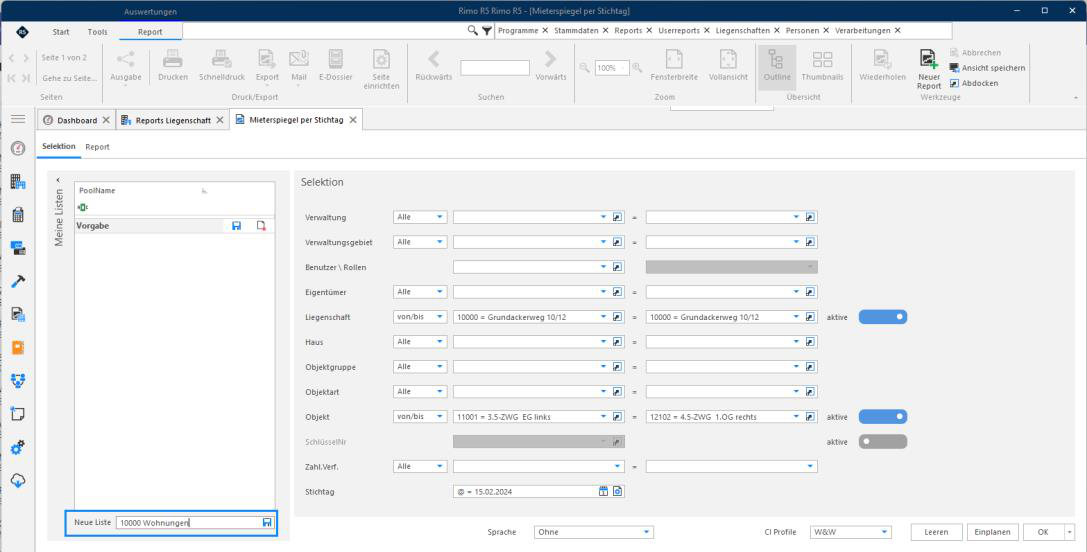
Task: Click the Mail envelope icon
Action: point(299,59)
